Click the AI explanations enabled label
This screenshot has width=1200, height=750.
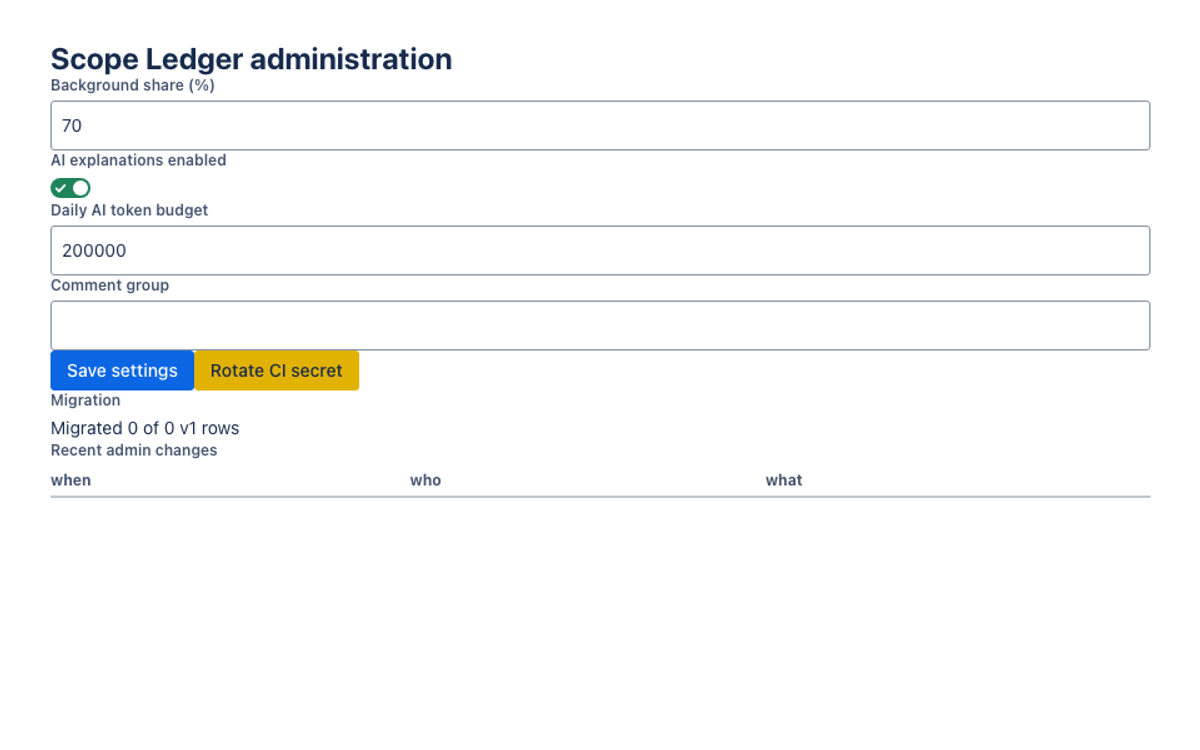coord(138,160)
